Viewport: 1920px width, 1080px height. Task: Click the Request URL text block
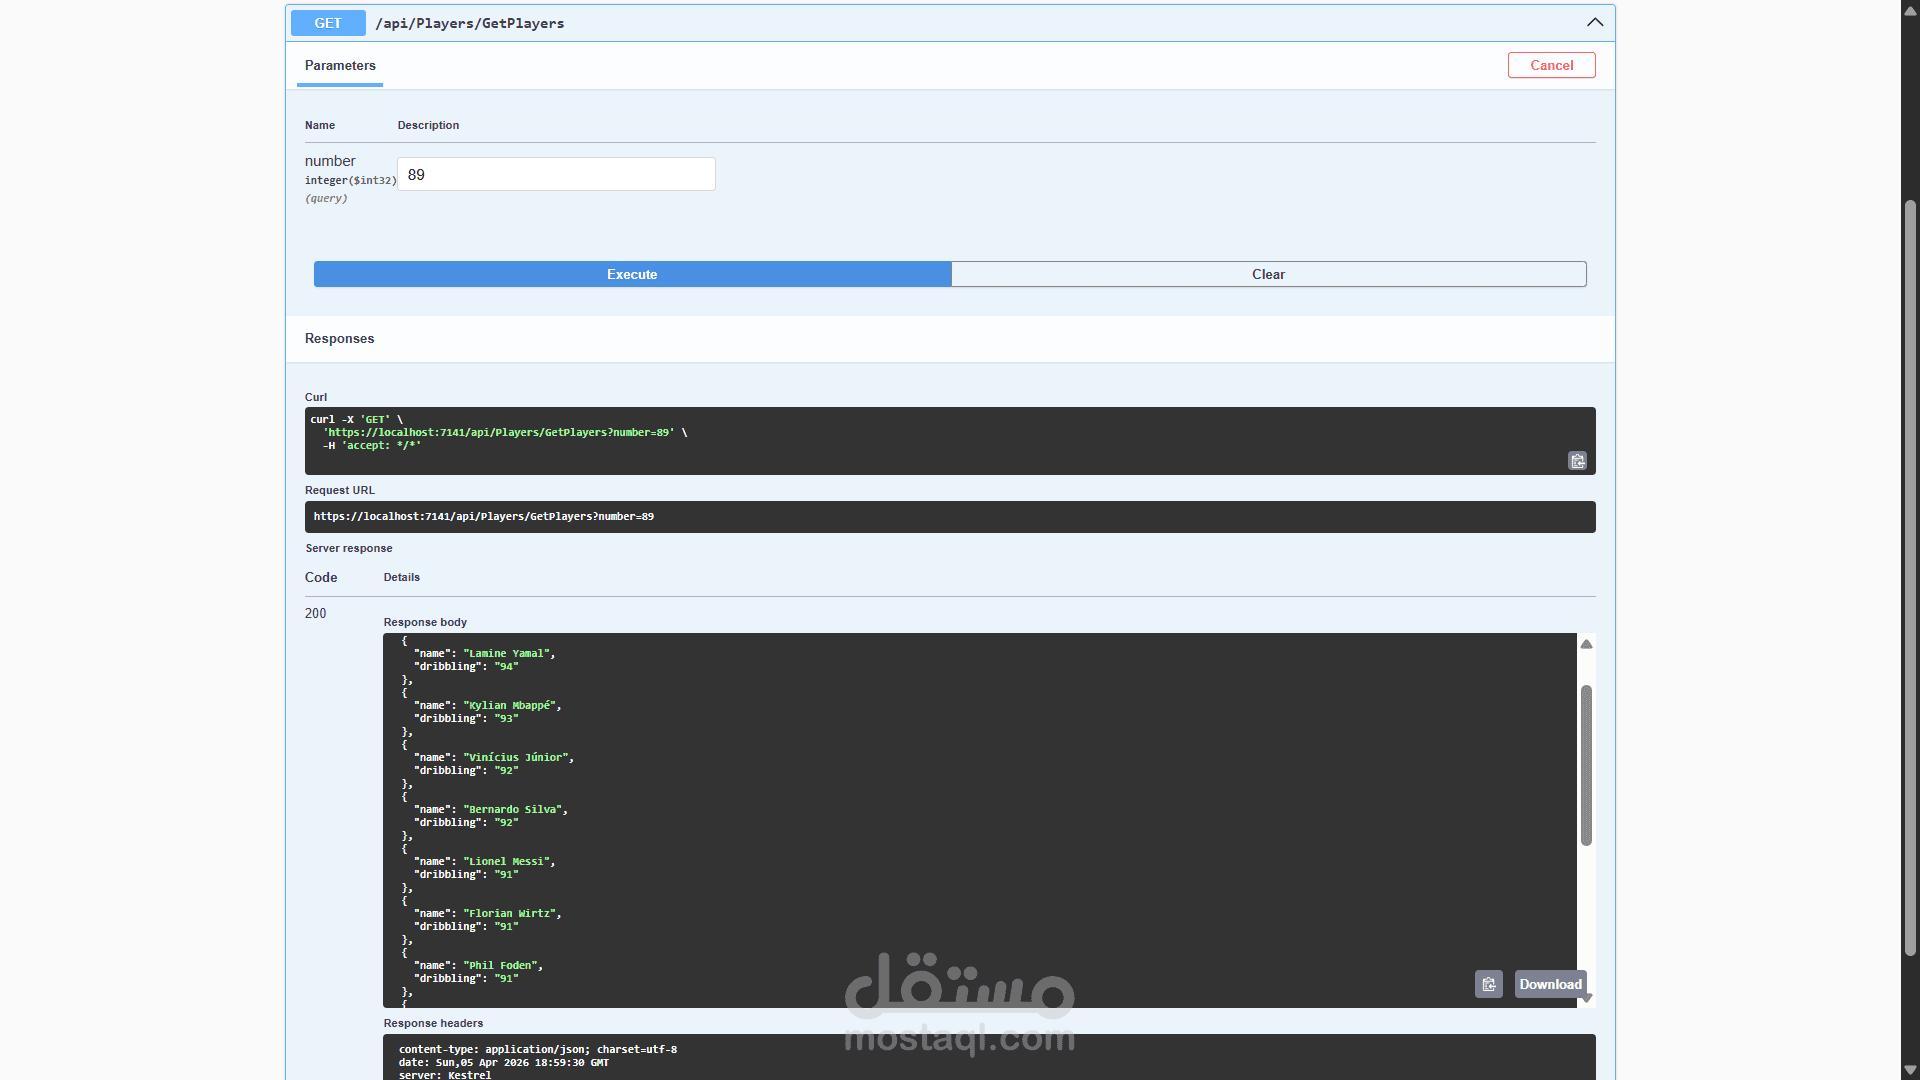pyautogui.click(x=484, y=517)
